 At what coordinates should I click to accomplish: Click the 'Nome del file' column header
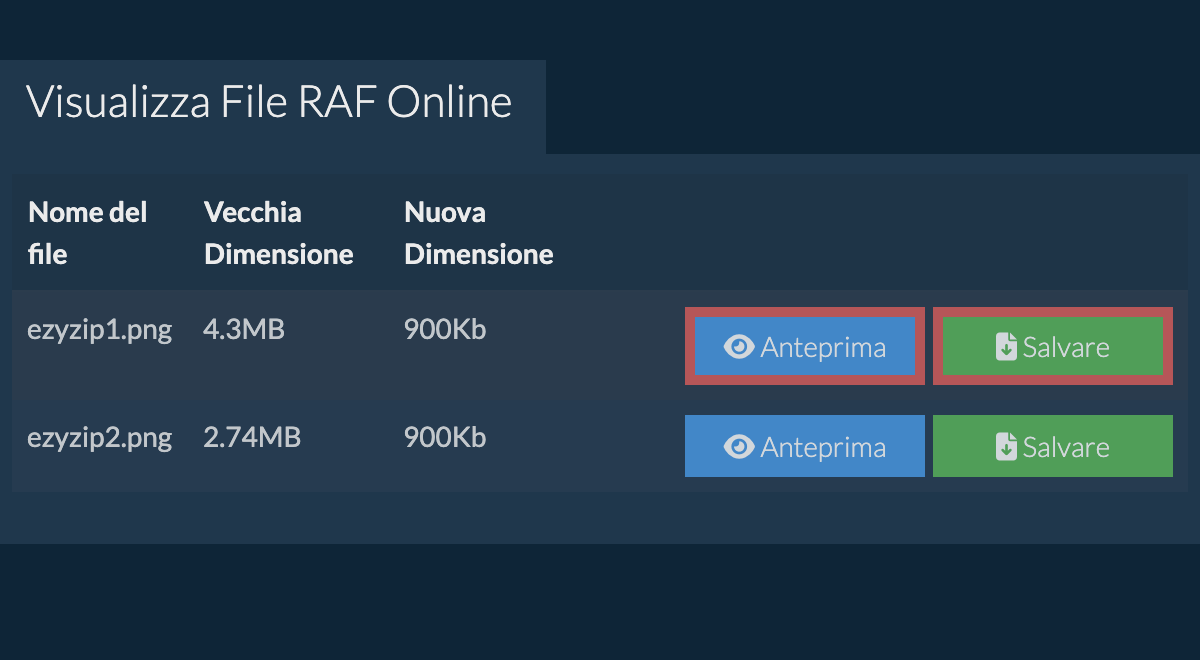tap(87, 233)
